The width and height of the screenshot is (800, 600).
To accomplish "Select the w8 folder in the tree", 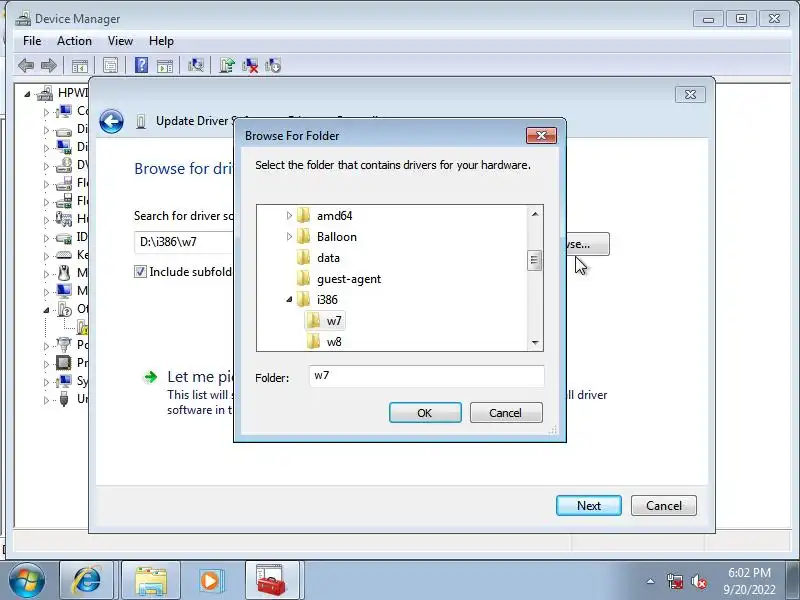I will [334, 342].
